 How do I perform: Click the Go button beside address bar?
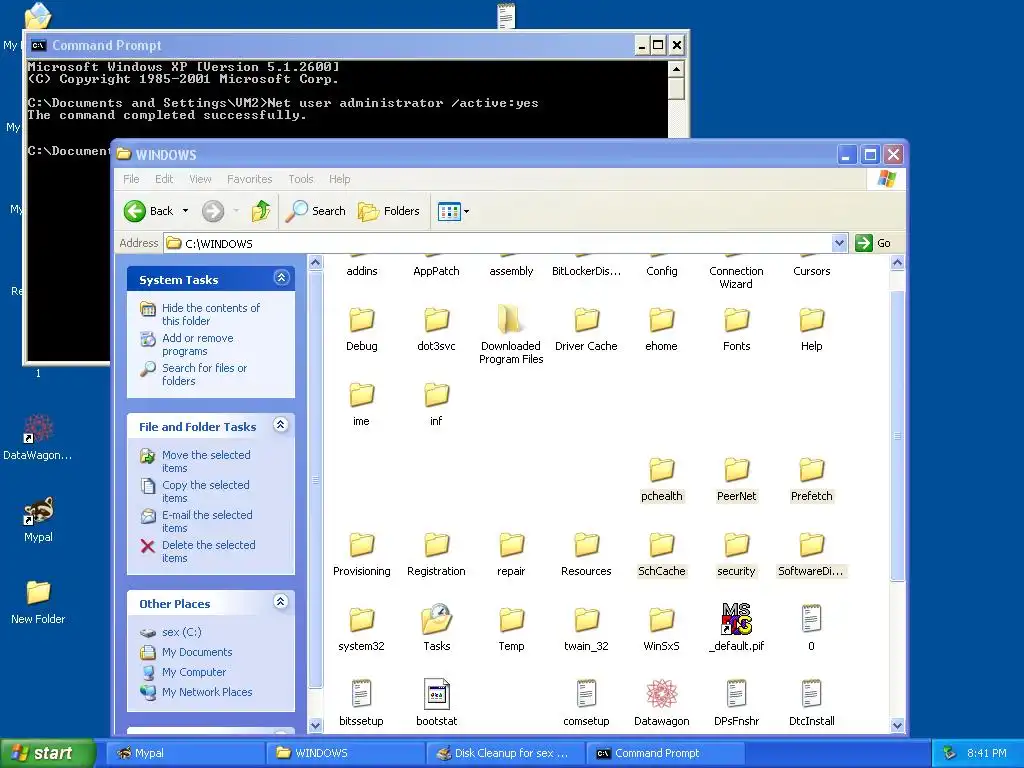873,243
